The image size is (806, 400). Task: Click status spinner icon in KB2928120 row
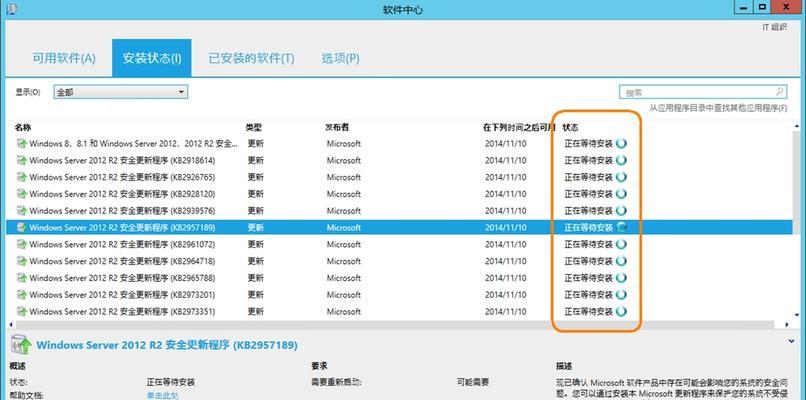tap(621, 194)
